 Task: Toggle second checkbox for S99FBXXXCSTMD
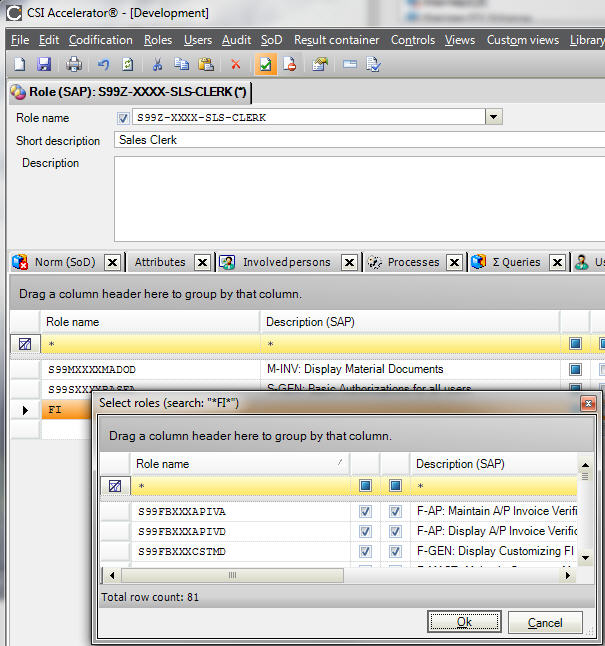point(395,551)
